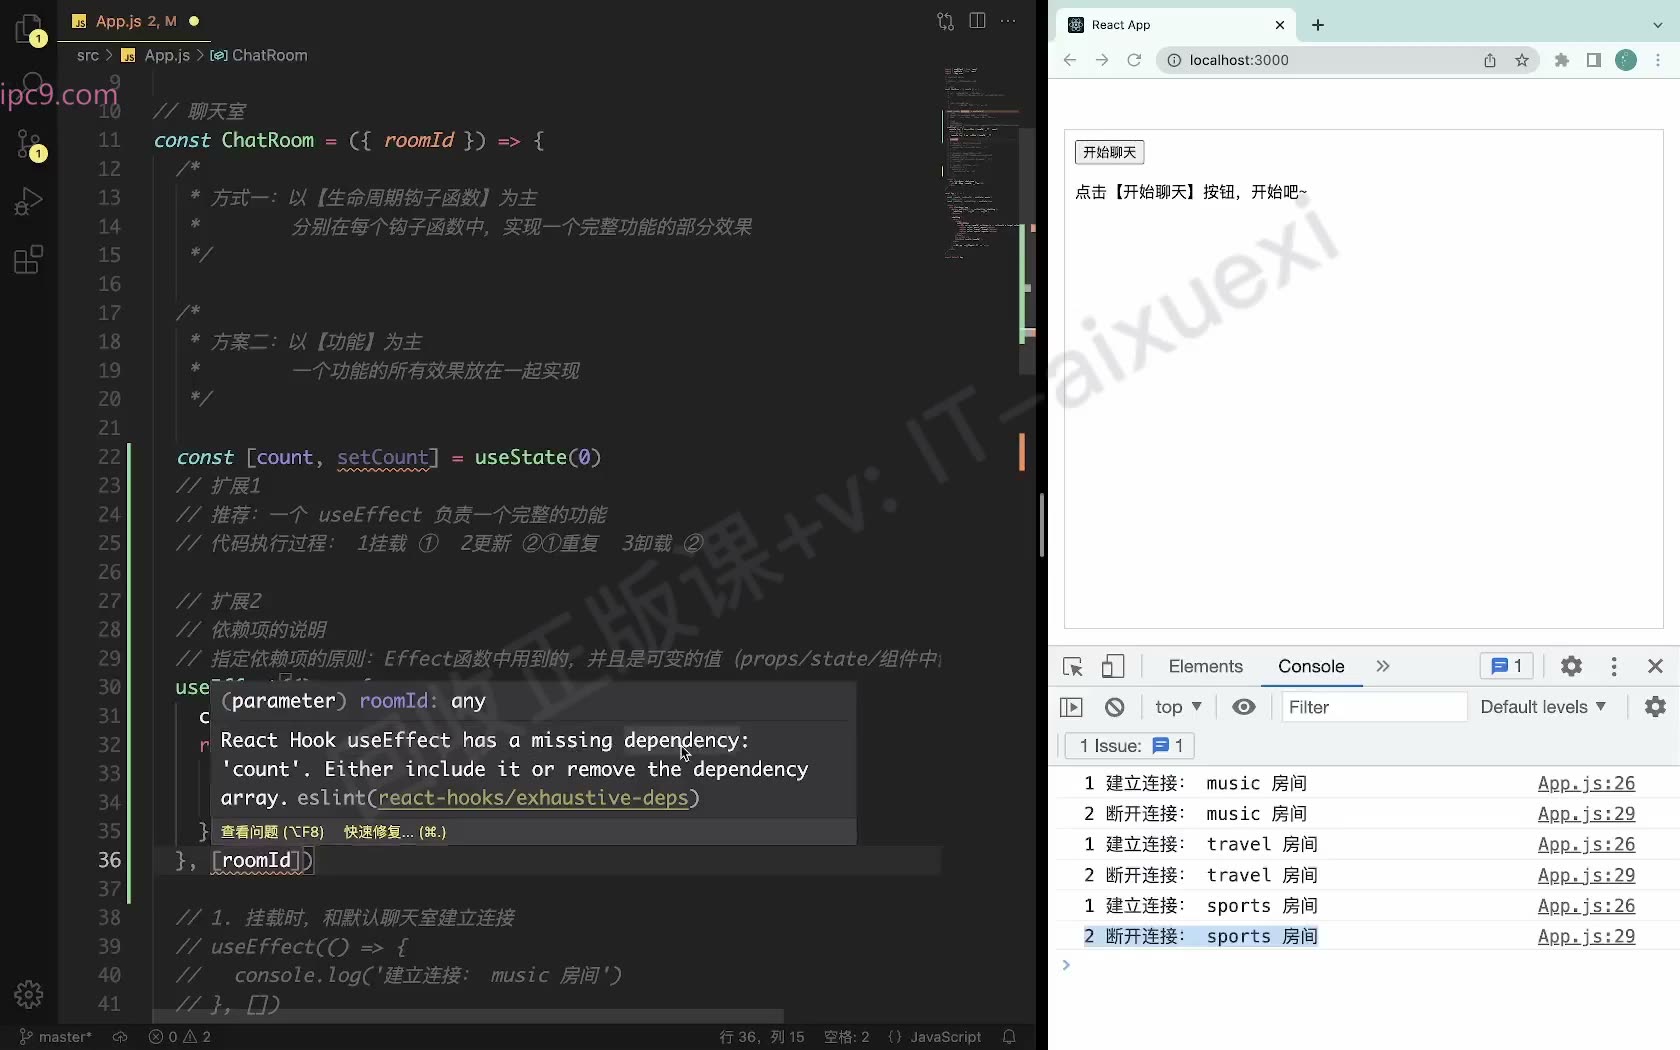
Task: Split the editor to the right
Action: pyautogui.click(x=977, y=21)
